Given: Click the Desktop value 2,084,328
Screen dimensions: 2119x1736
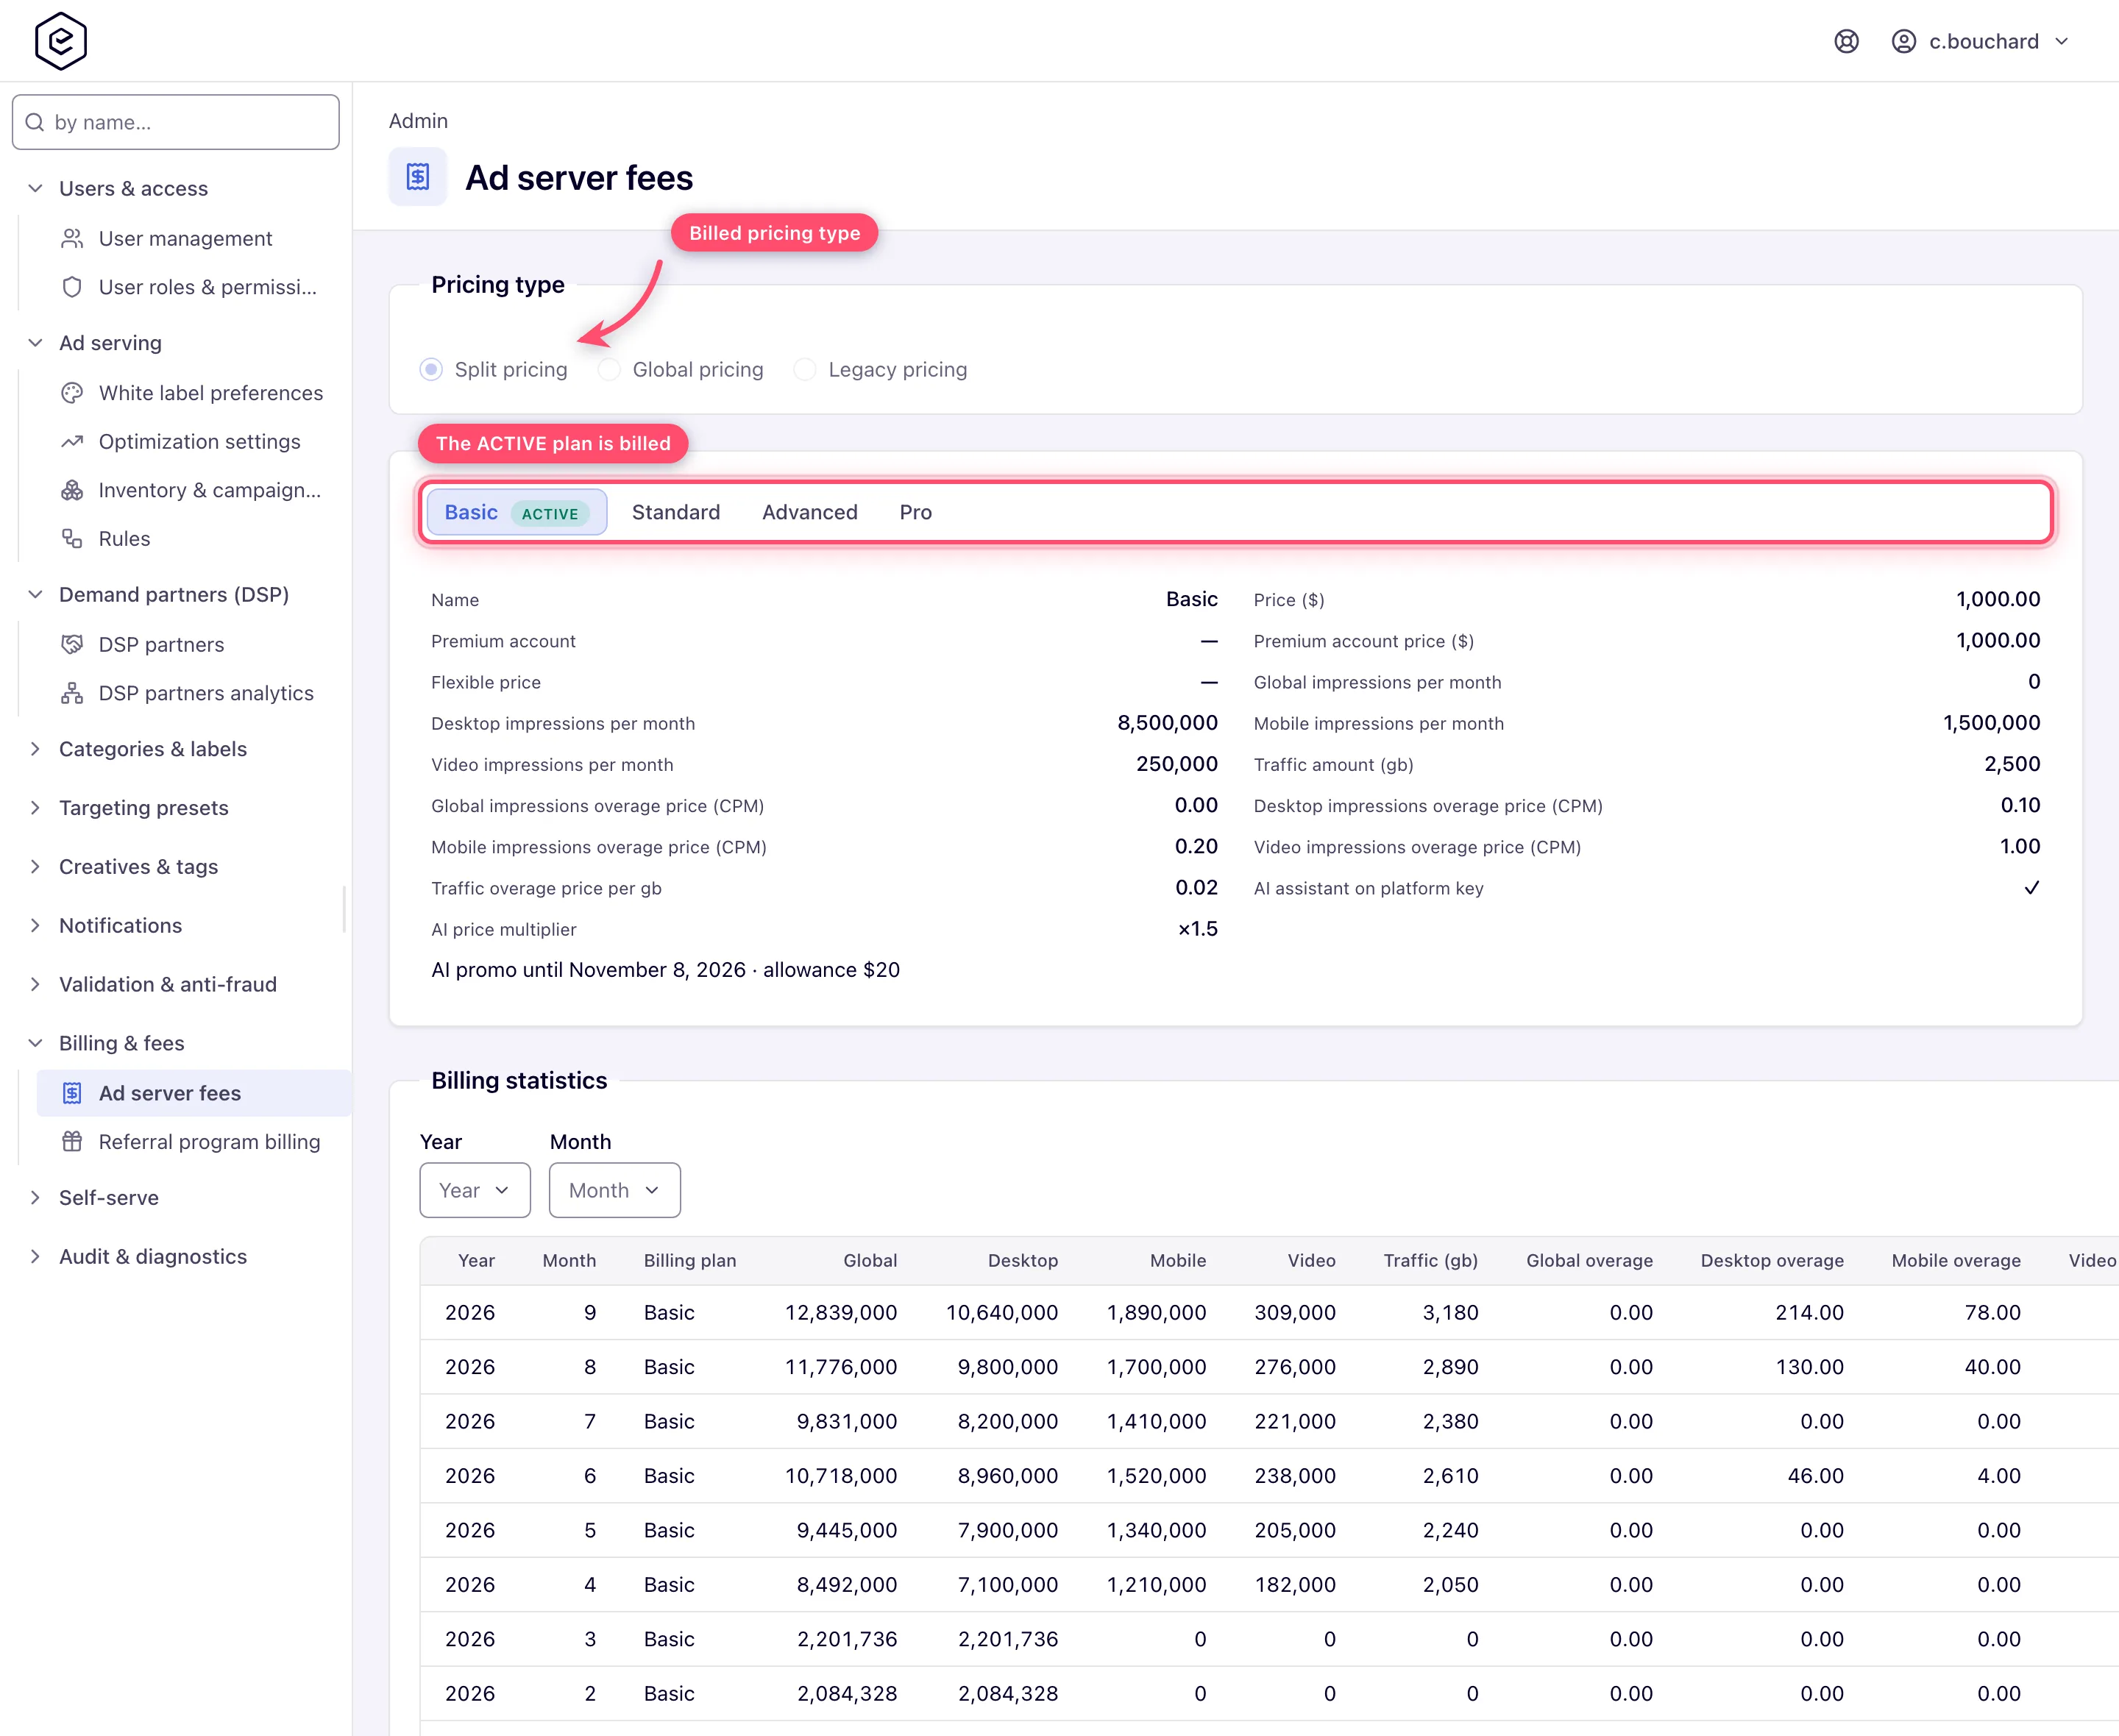Looking at the screenshot, I should point(1007,1693).
